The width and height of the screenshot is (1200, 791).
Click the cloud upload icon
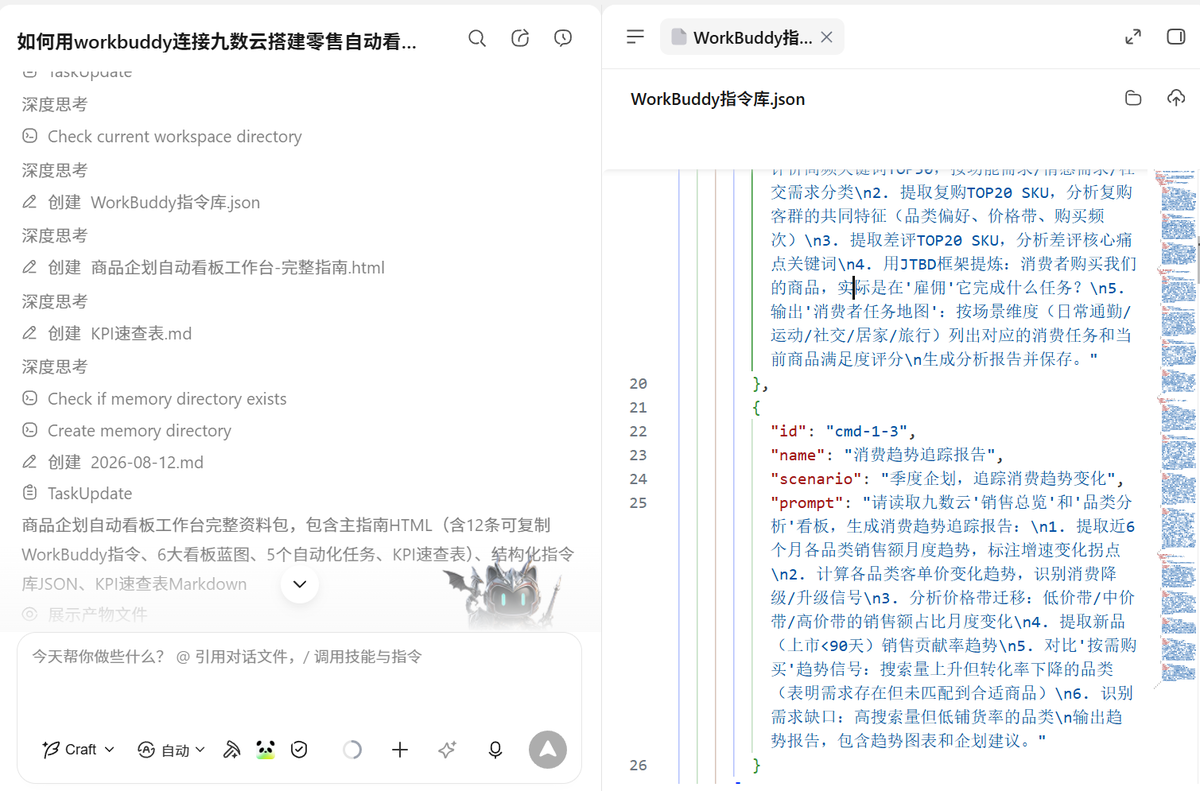1176,98
